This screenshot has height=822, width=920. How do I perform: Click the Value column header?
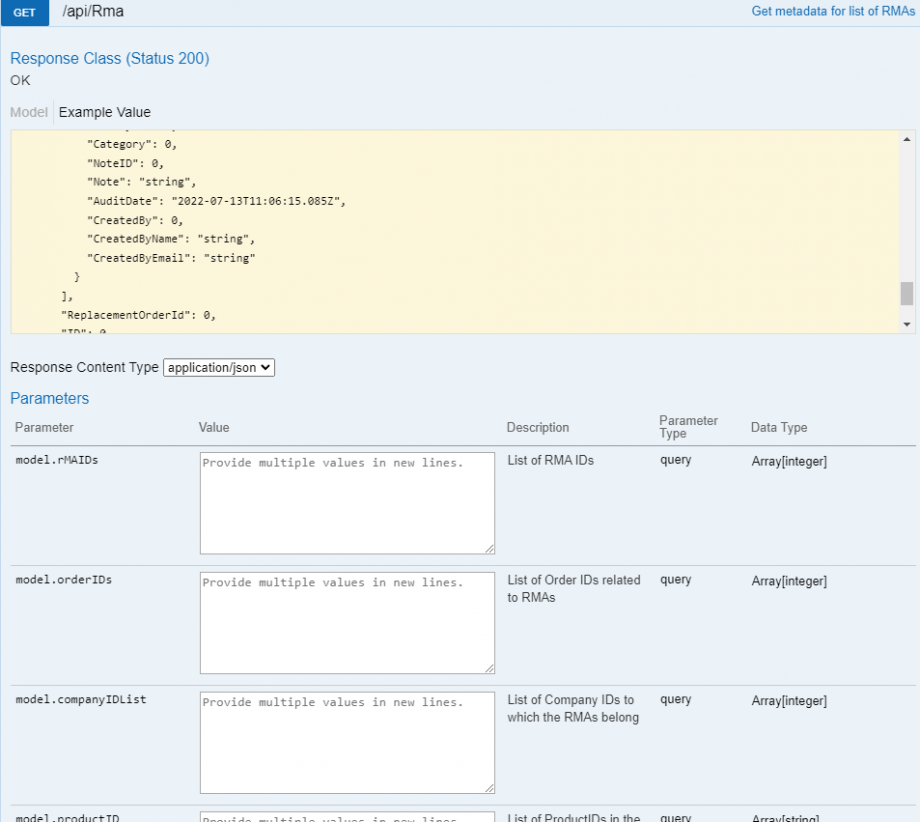(x=214, y=427)
